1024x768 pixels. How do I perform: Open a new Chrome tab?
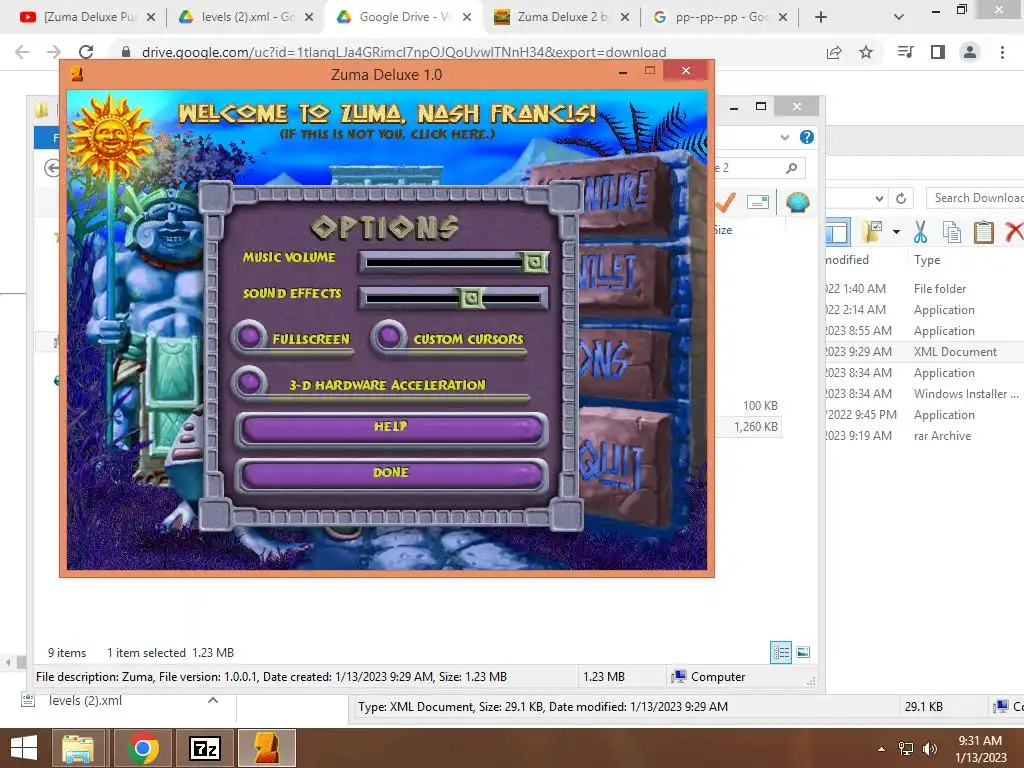821,17
